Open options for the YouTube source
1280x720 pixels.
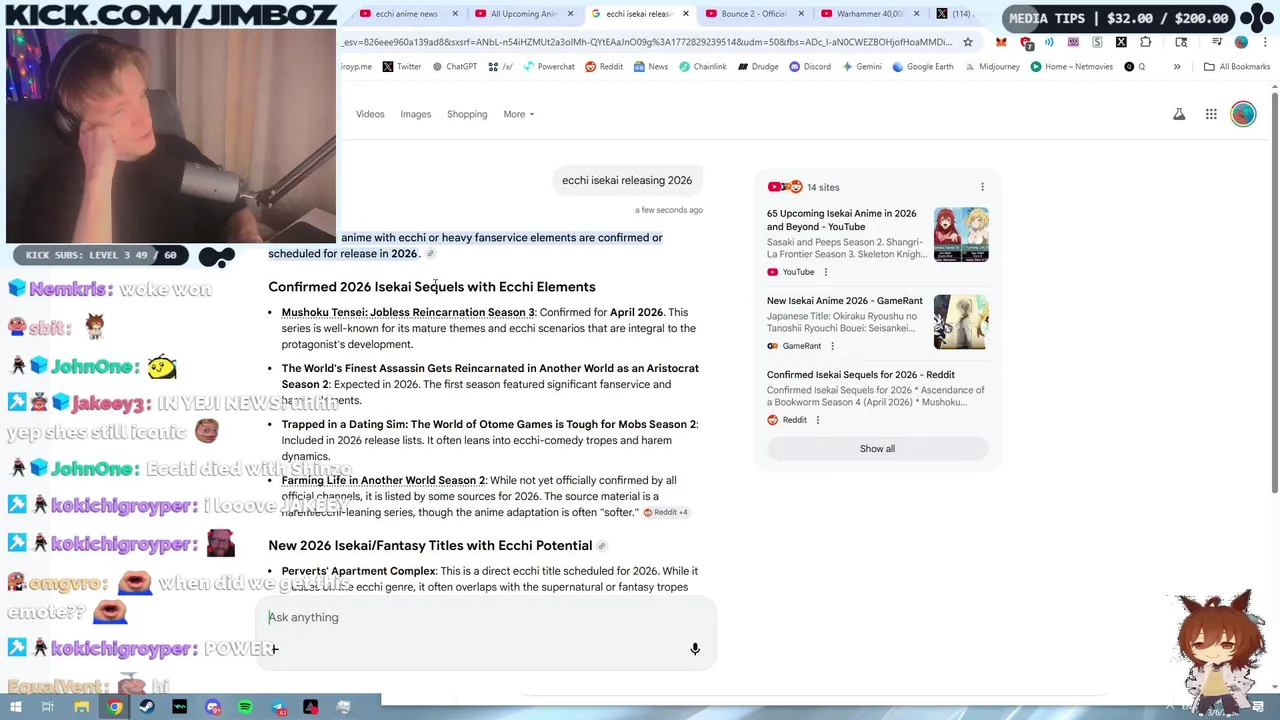tap(826, 272)
